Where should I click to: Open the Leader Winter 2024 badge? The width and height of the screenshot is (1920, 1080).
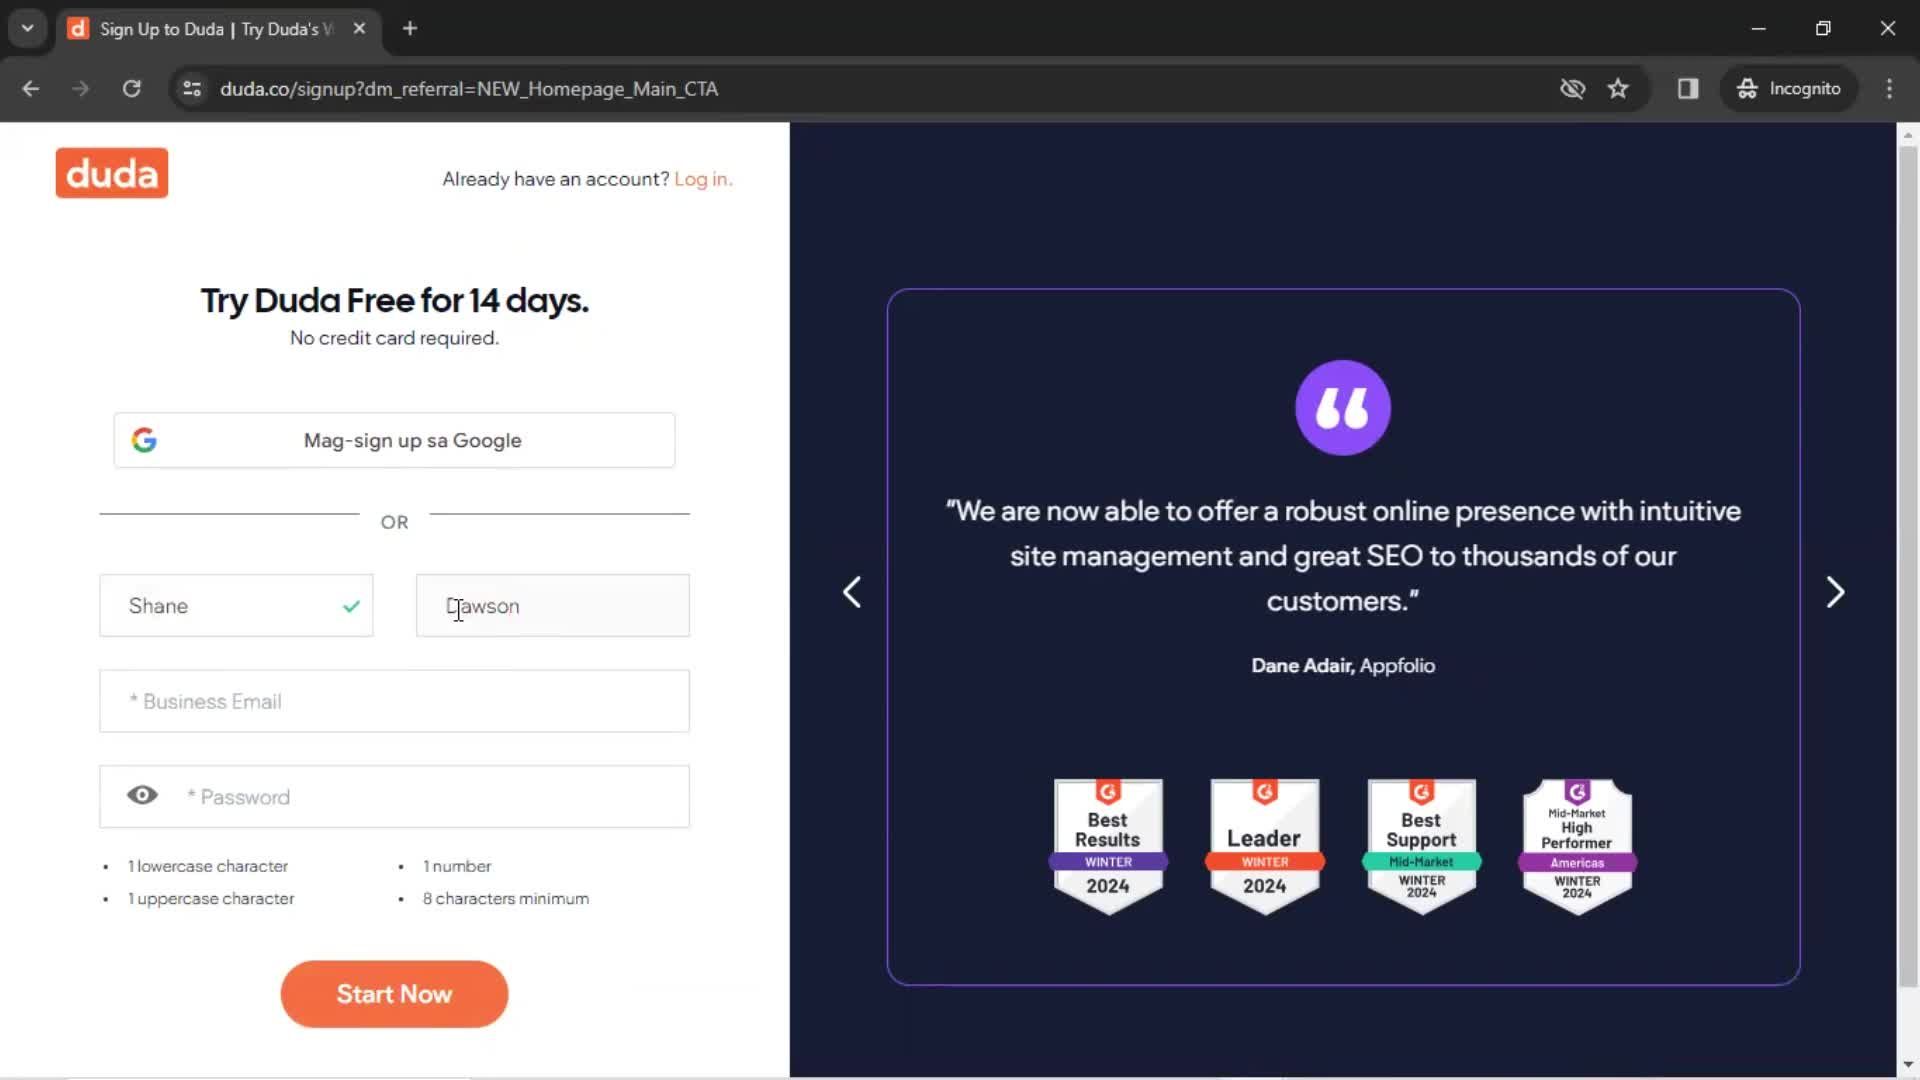[x=1265, y=846]
